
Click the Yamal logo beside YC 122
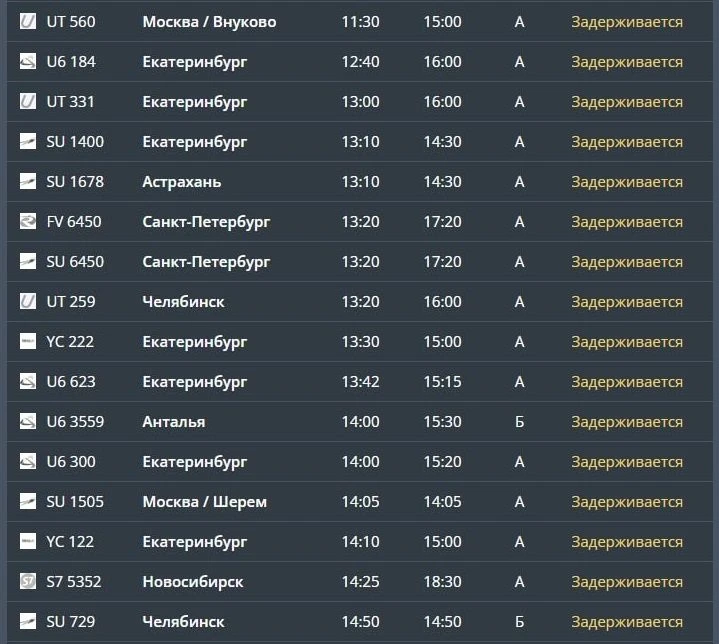[x=28, y=541]
